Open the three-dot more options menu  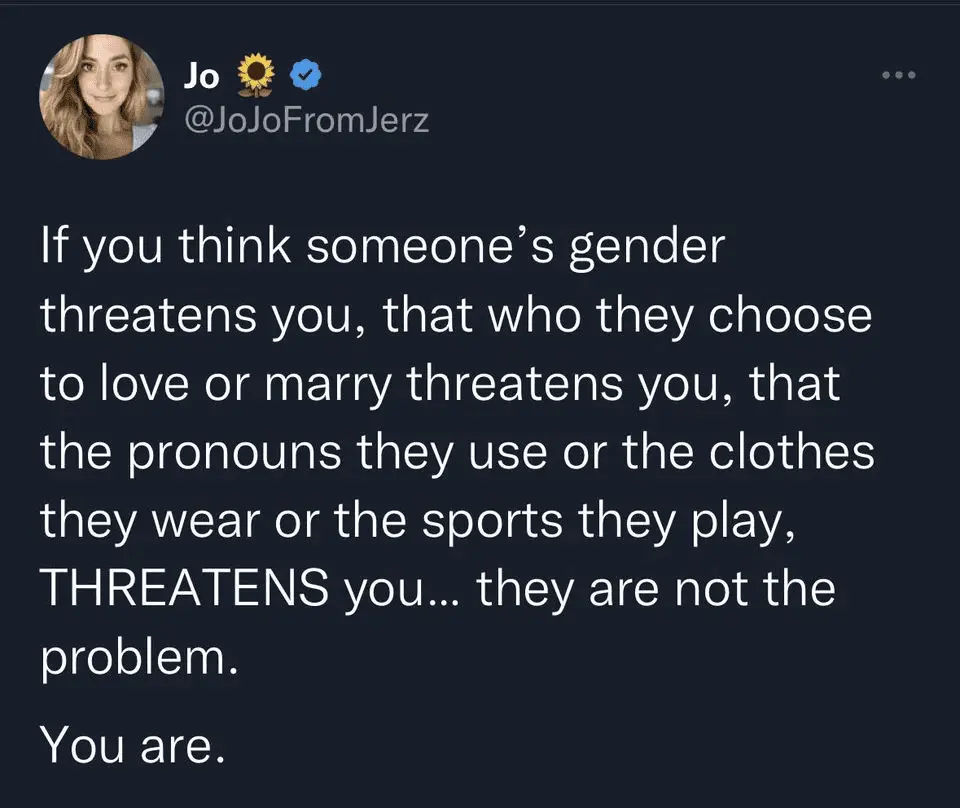point(900,74)
